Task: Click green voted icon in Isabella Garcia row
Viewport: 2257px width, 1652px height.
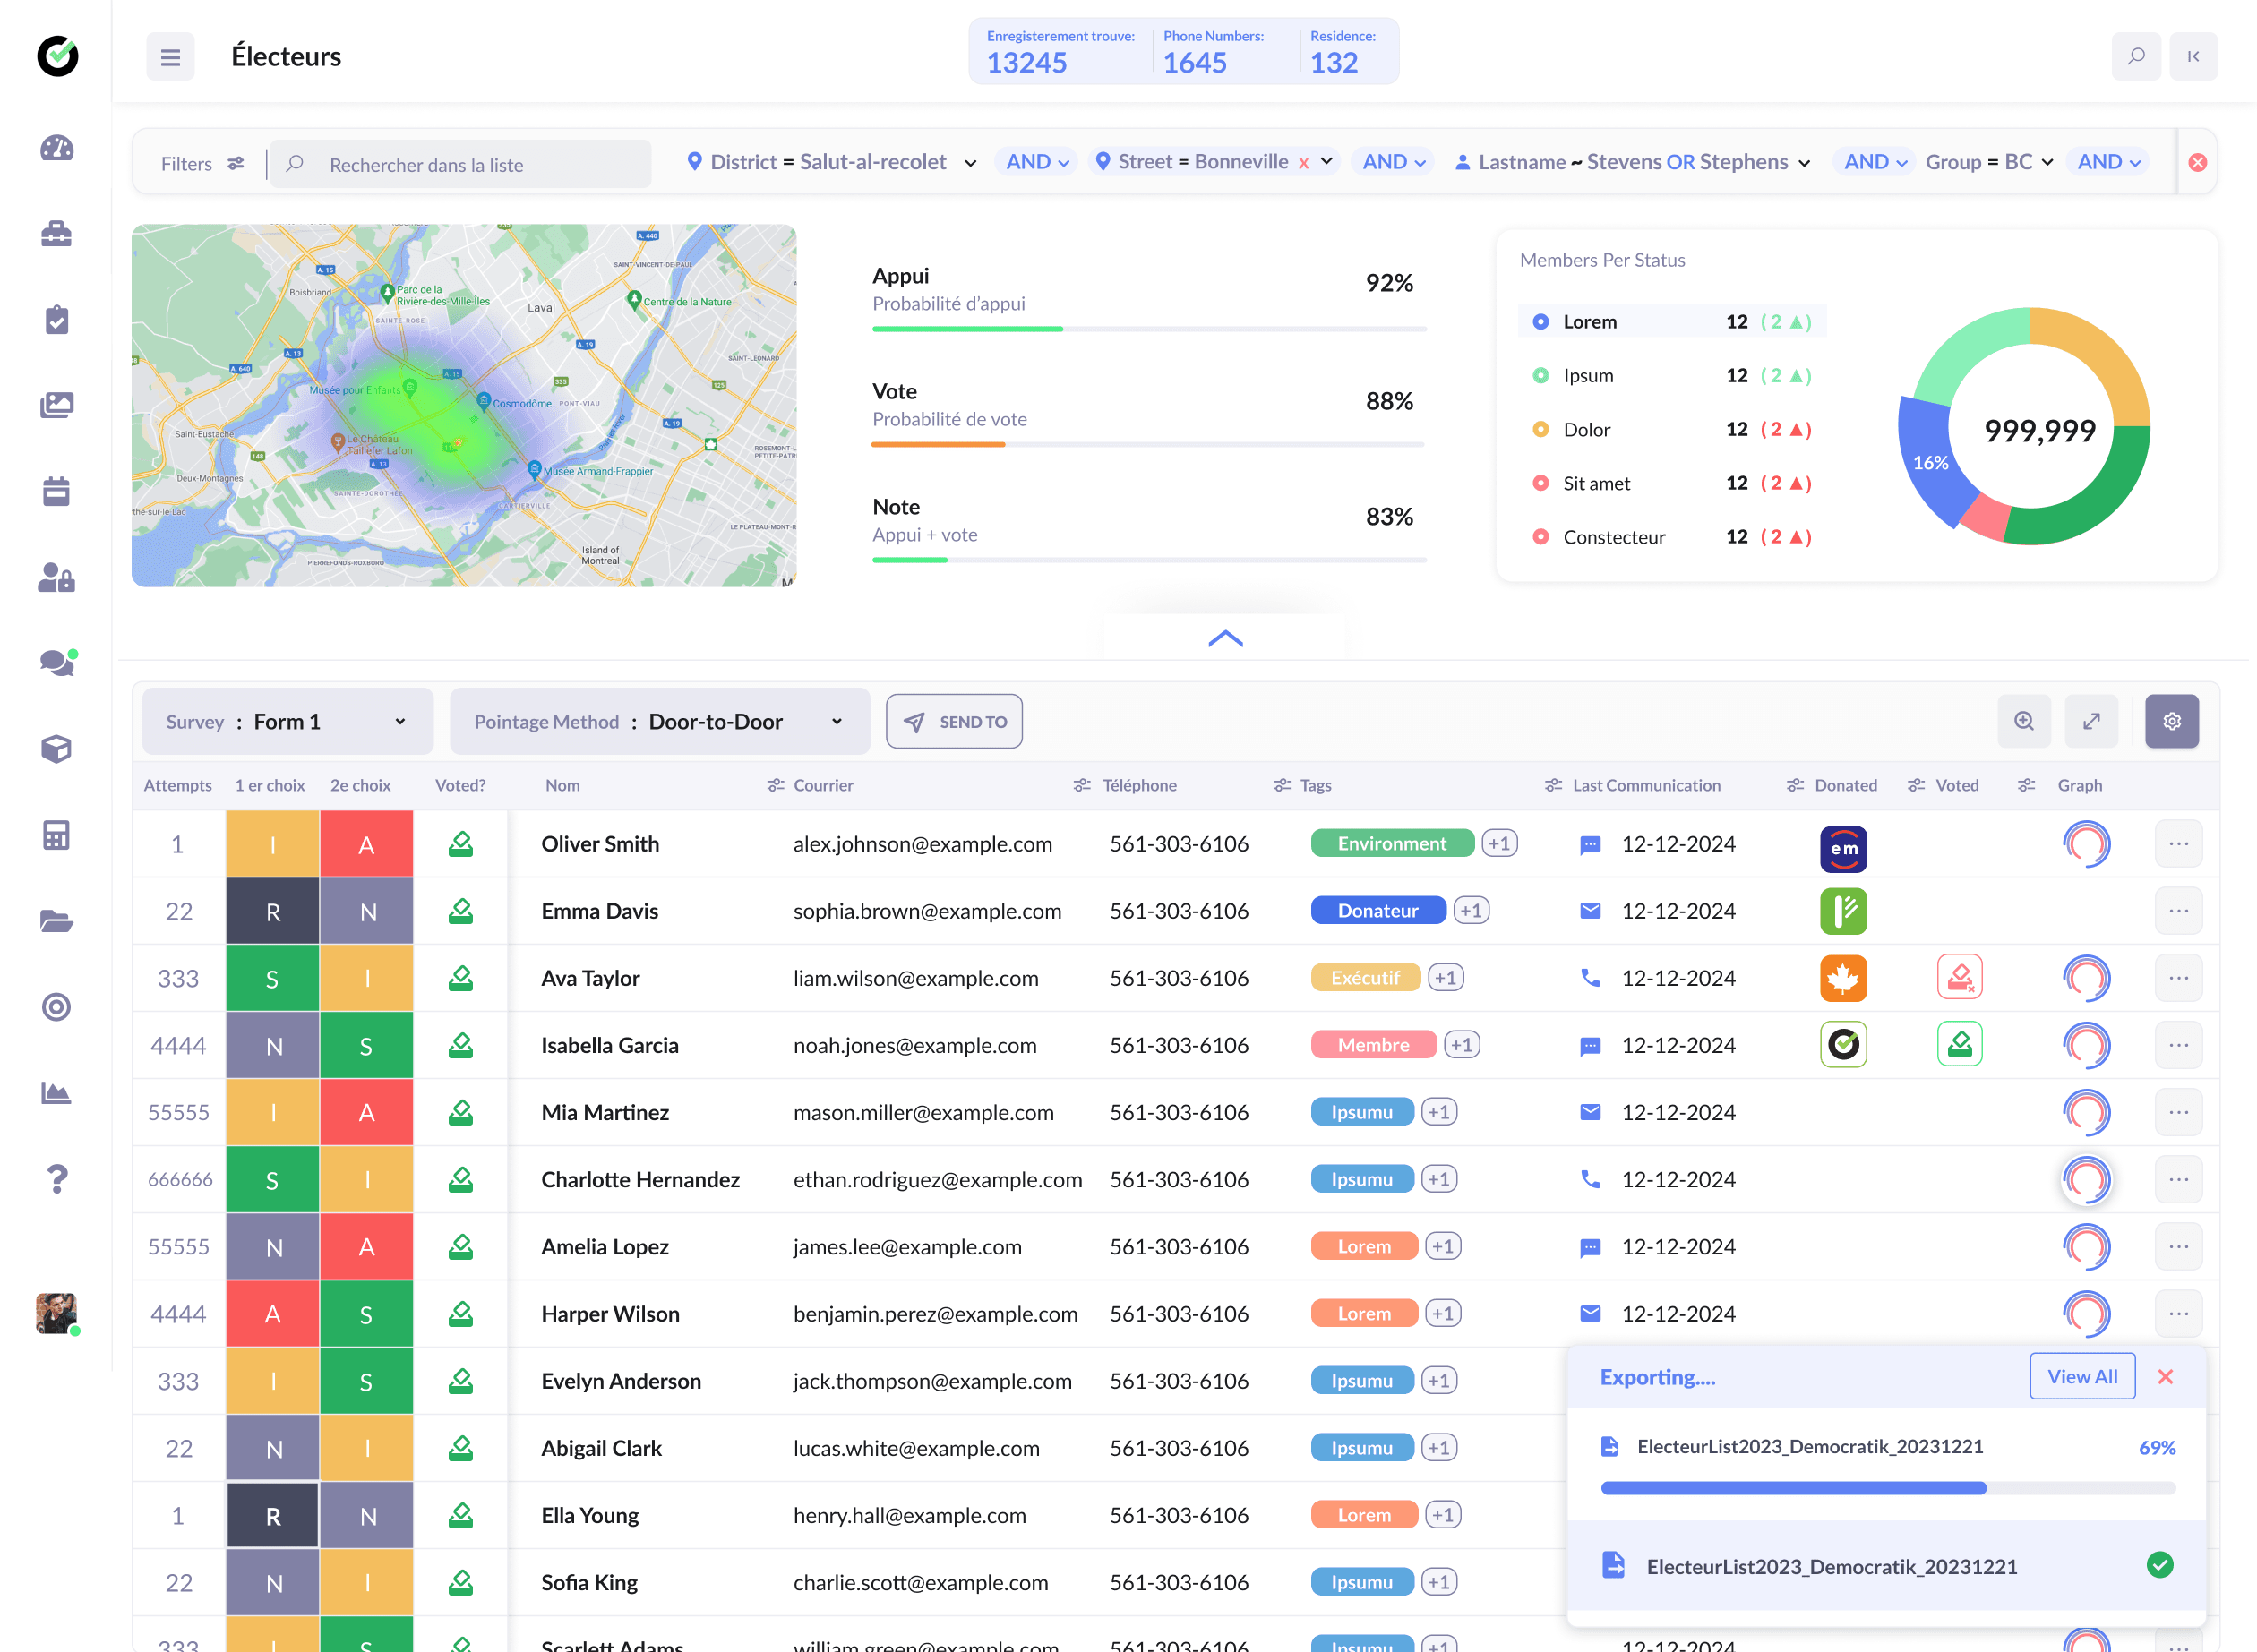Action: (x=1960, y=1045)
